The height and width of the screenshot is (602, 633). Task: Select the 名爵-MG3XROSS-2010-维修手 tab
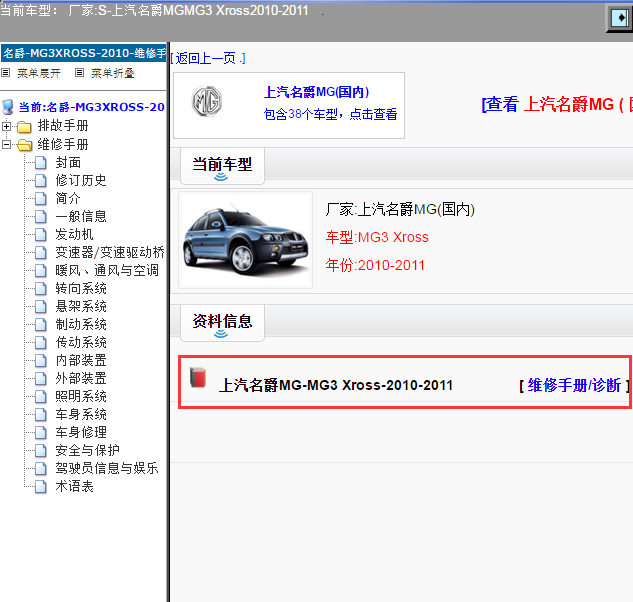click(x=84, y=53)
